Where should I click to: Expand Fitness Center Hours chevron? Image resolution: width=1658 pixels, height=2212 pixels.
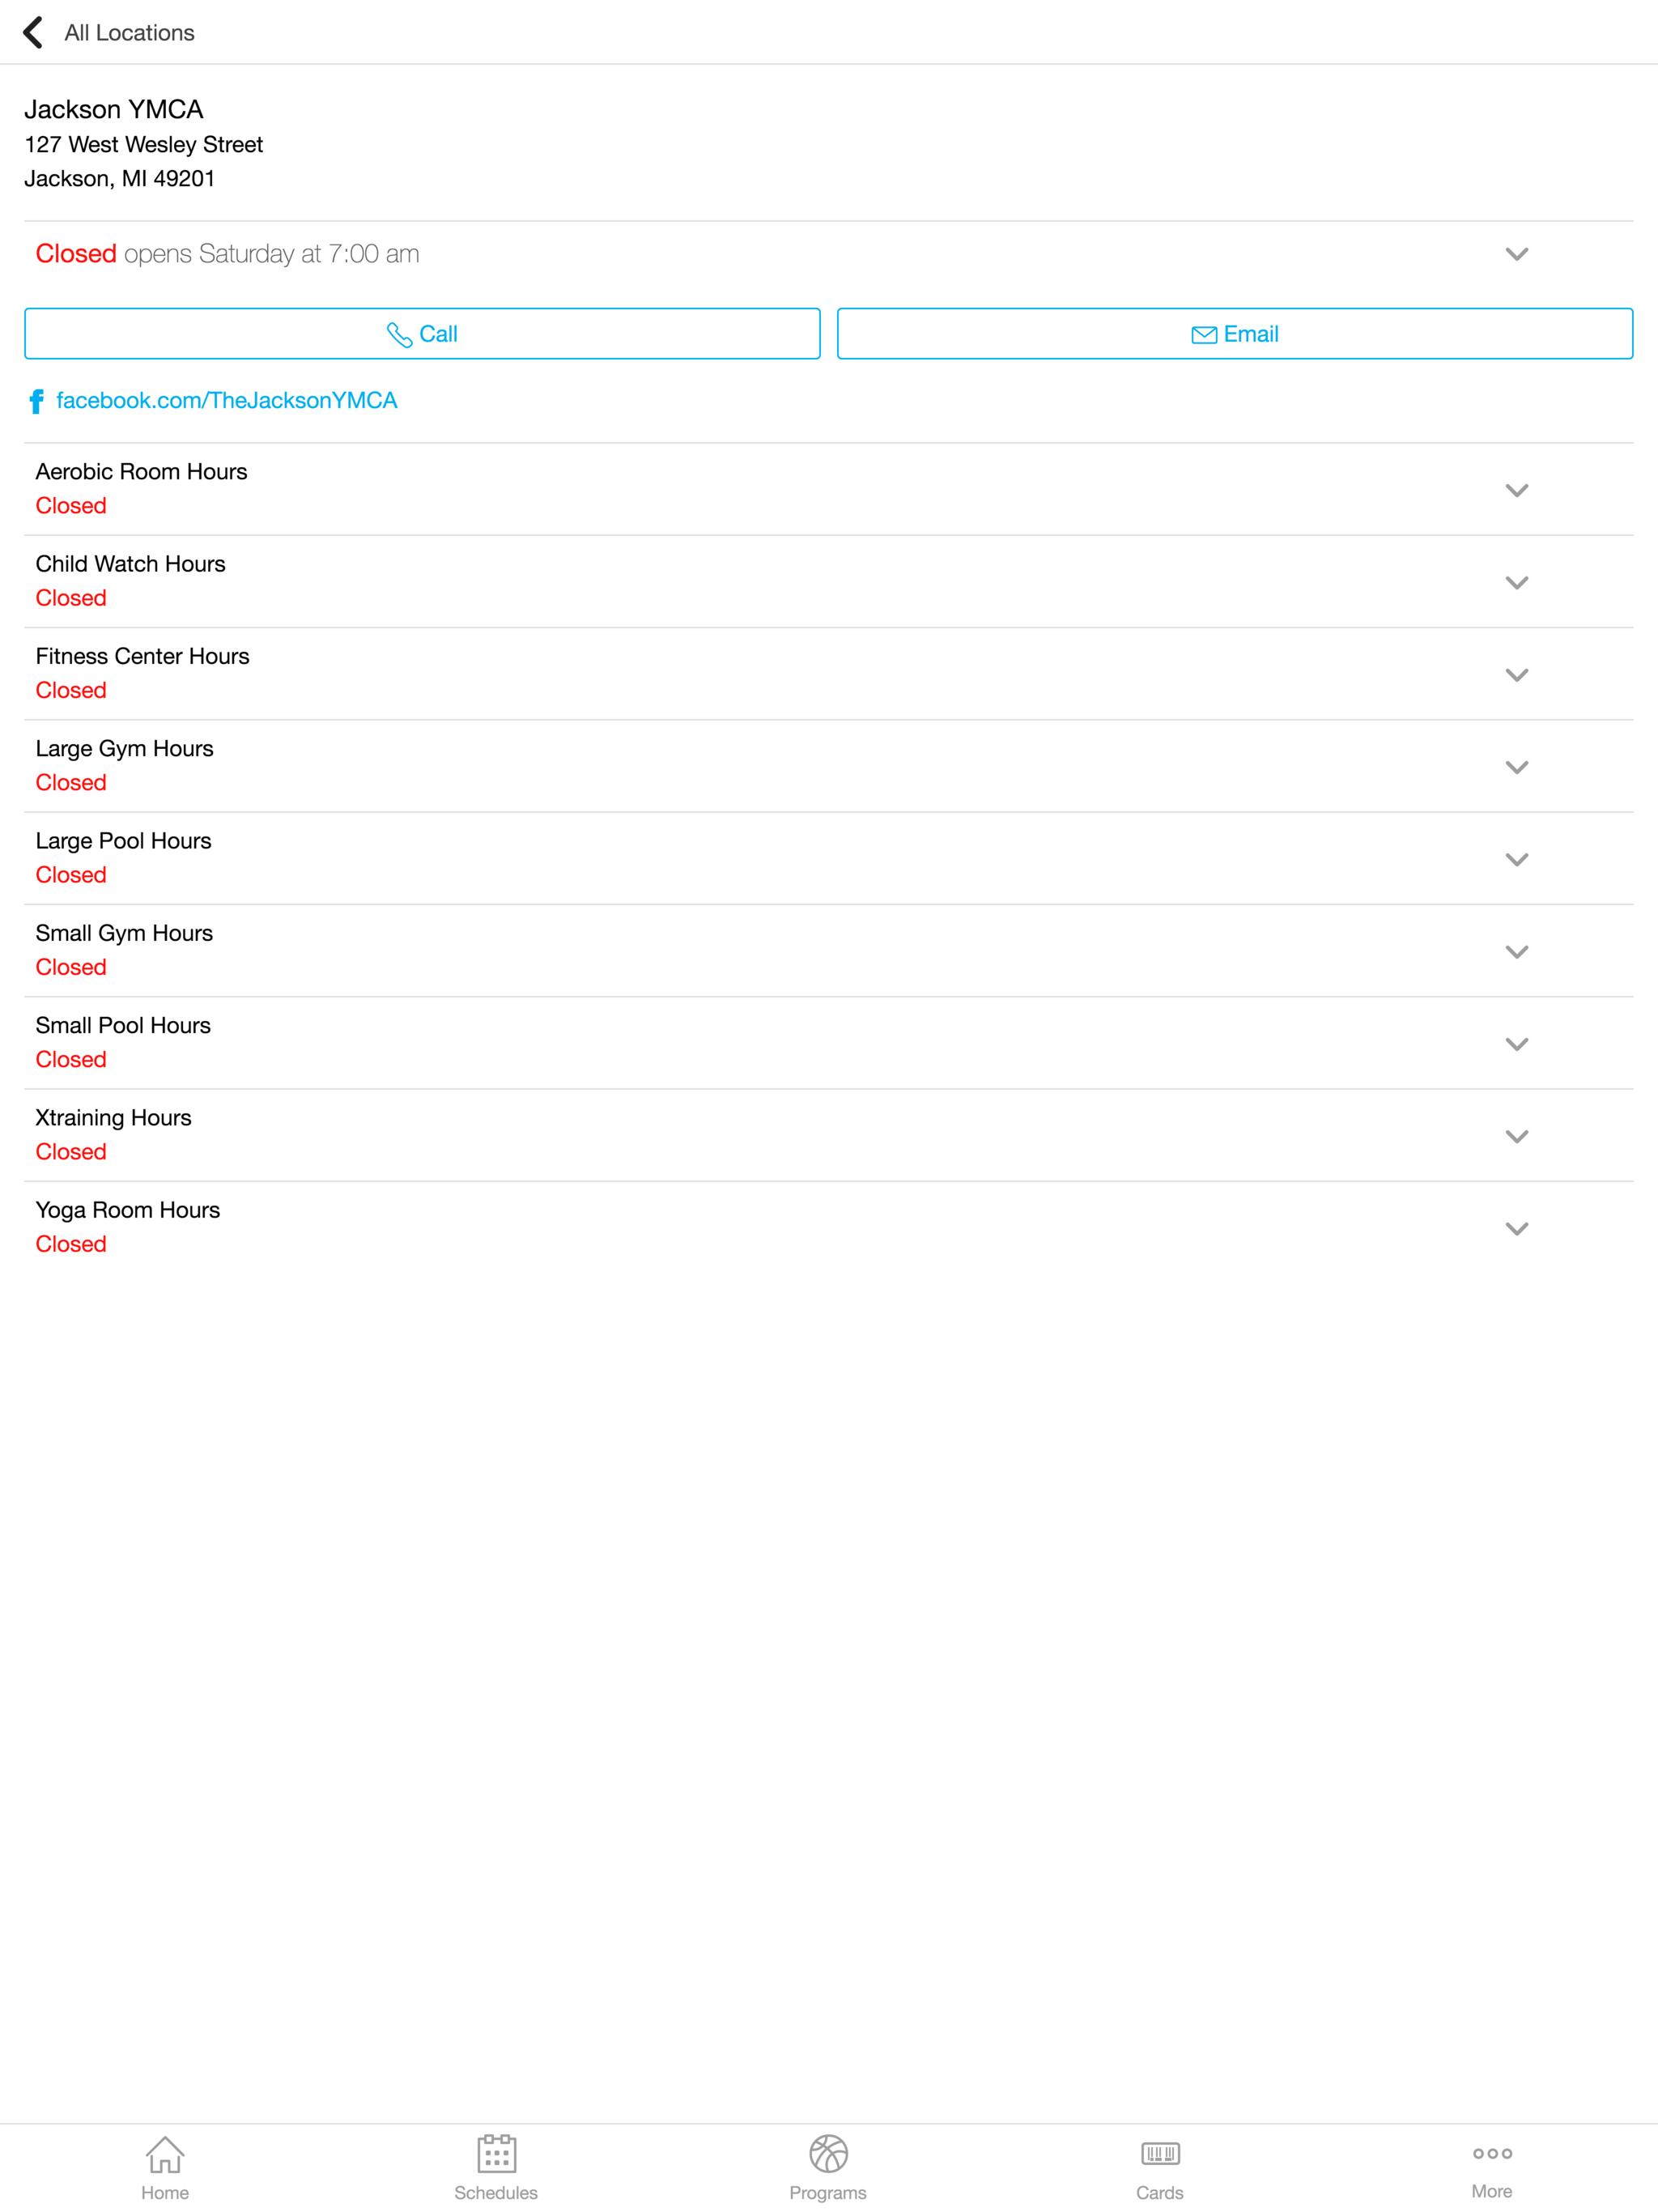(x=1516, y=675)
